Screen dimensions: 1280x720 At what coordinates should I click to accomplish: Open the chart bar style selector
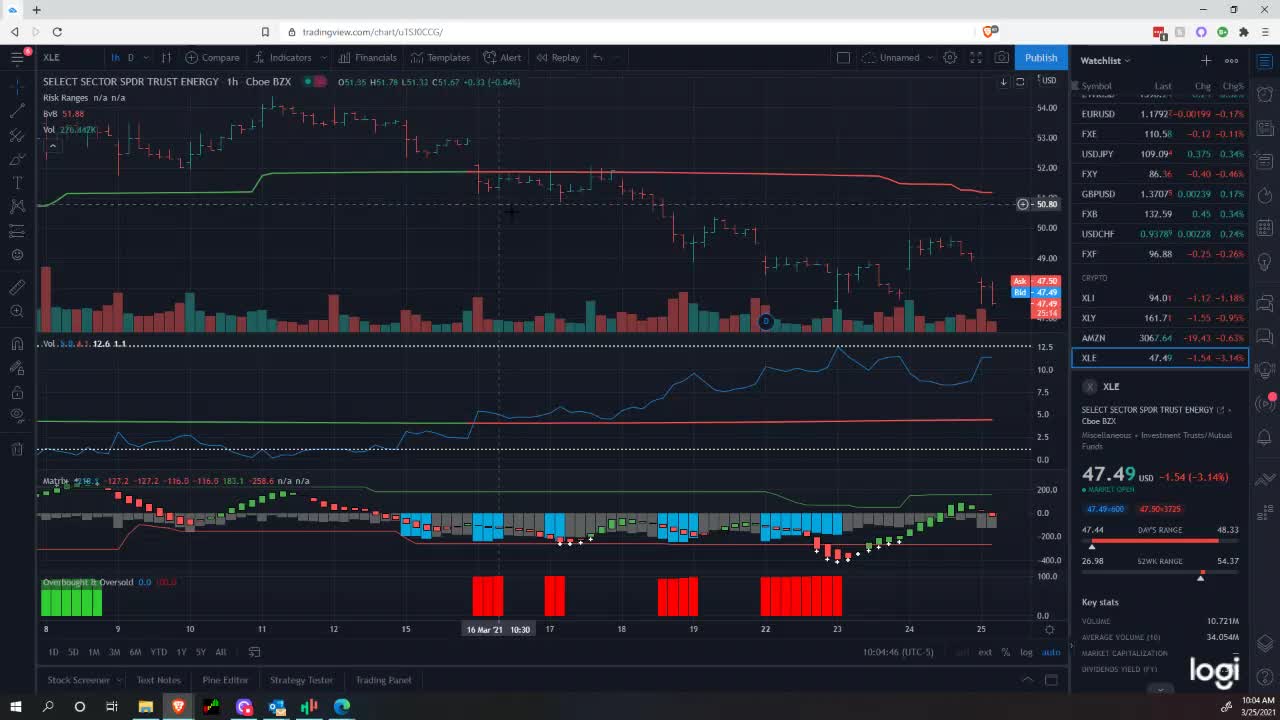(166, 57)
